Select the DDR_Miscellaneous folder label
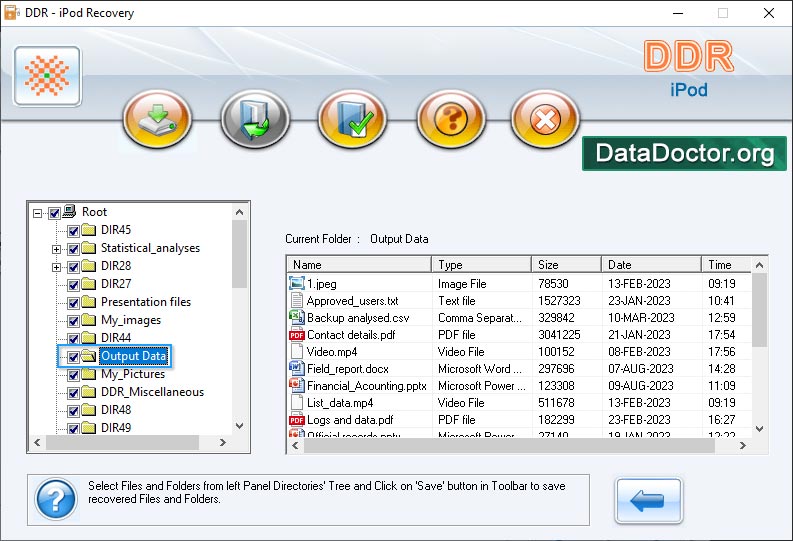The height and width of the screenshot is (541, 793). (152, 392)
